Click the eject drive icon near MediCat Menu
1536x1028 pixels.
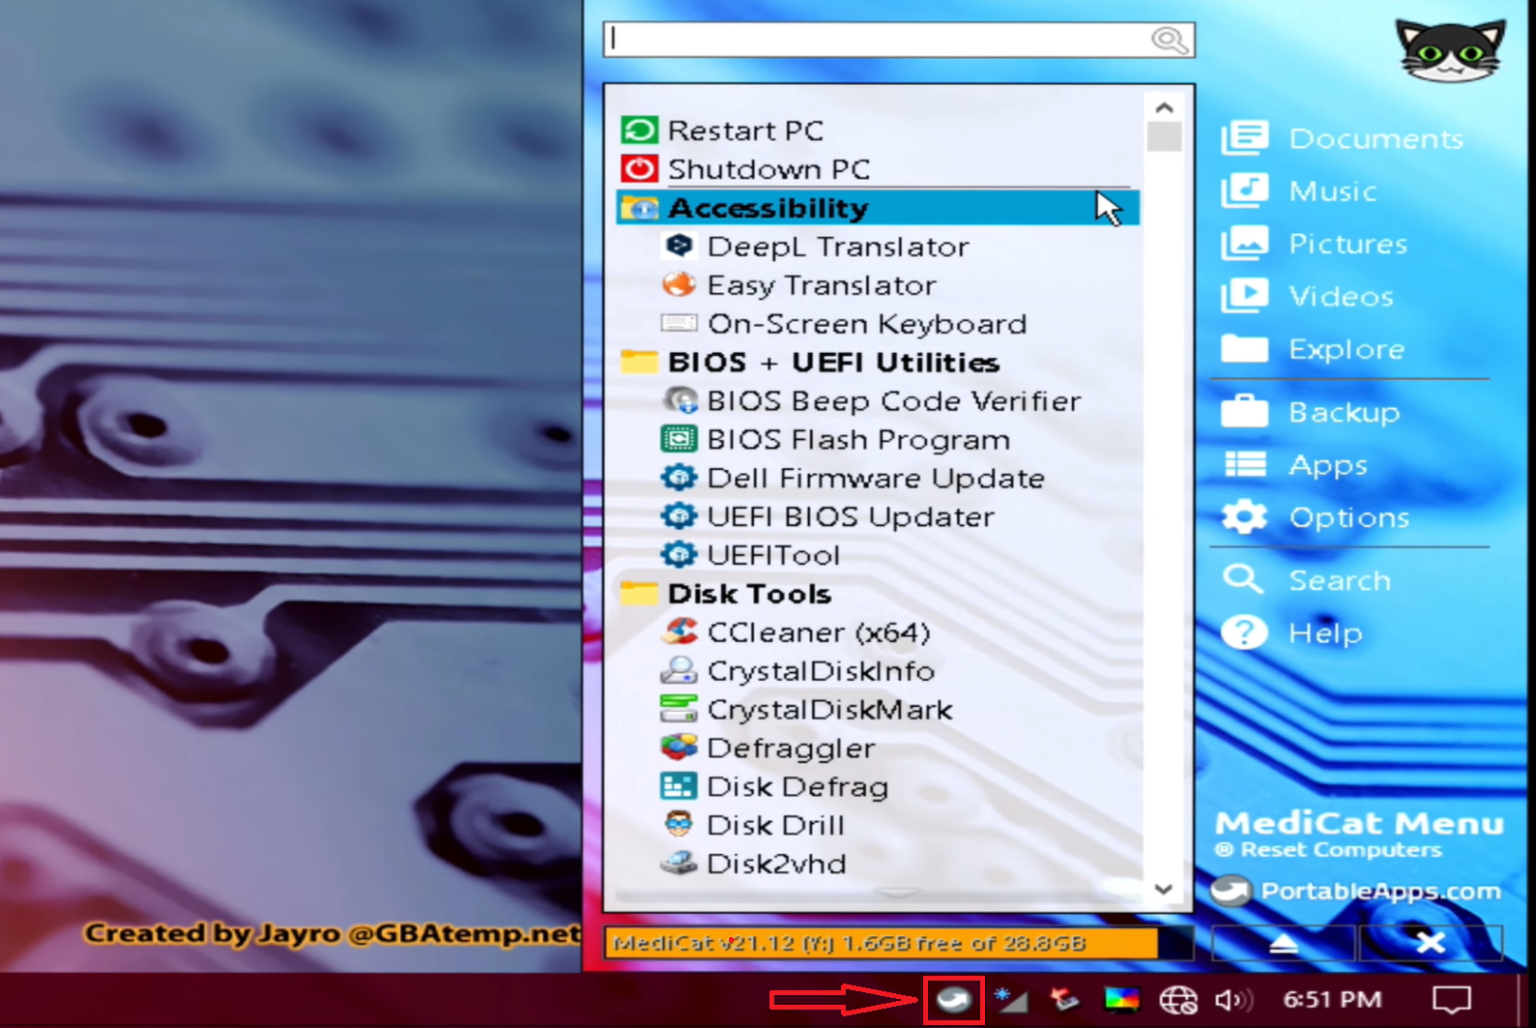[x=1281, y=942]
